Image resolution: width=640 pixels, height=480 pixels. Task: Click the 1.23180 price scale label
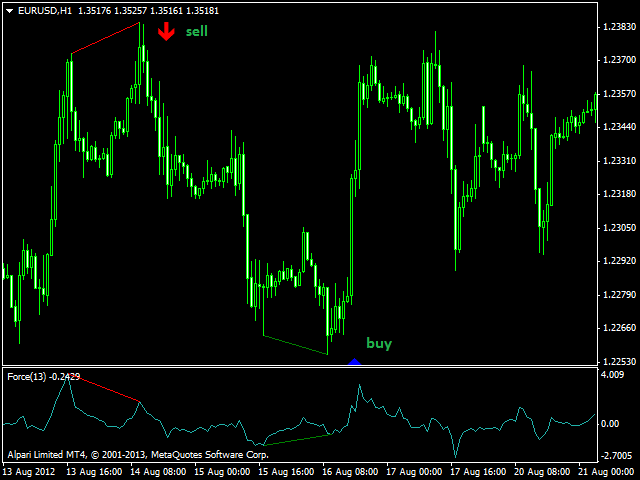(619, 194)
